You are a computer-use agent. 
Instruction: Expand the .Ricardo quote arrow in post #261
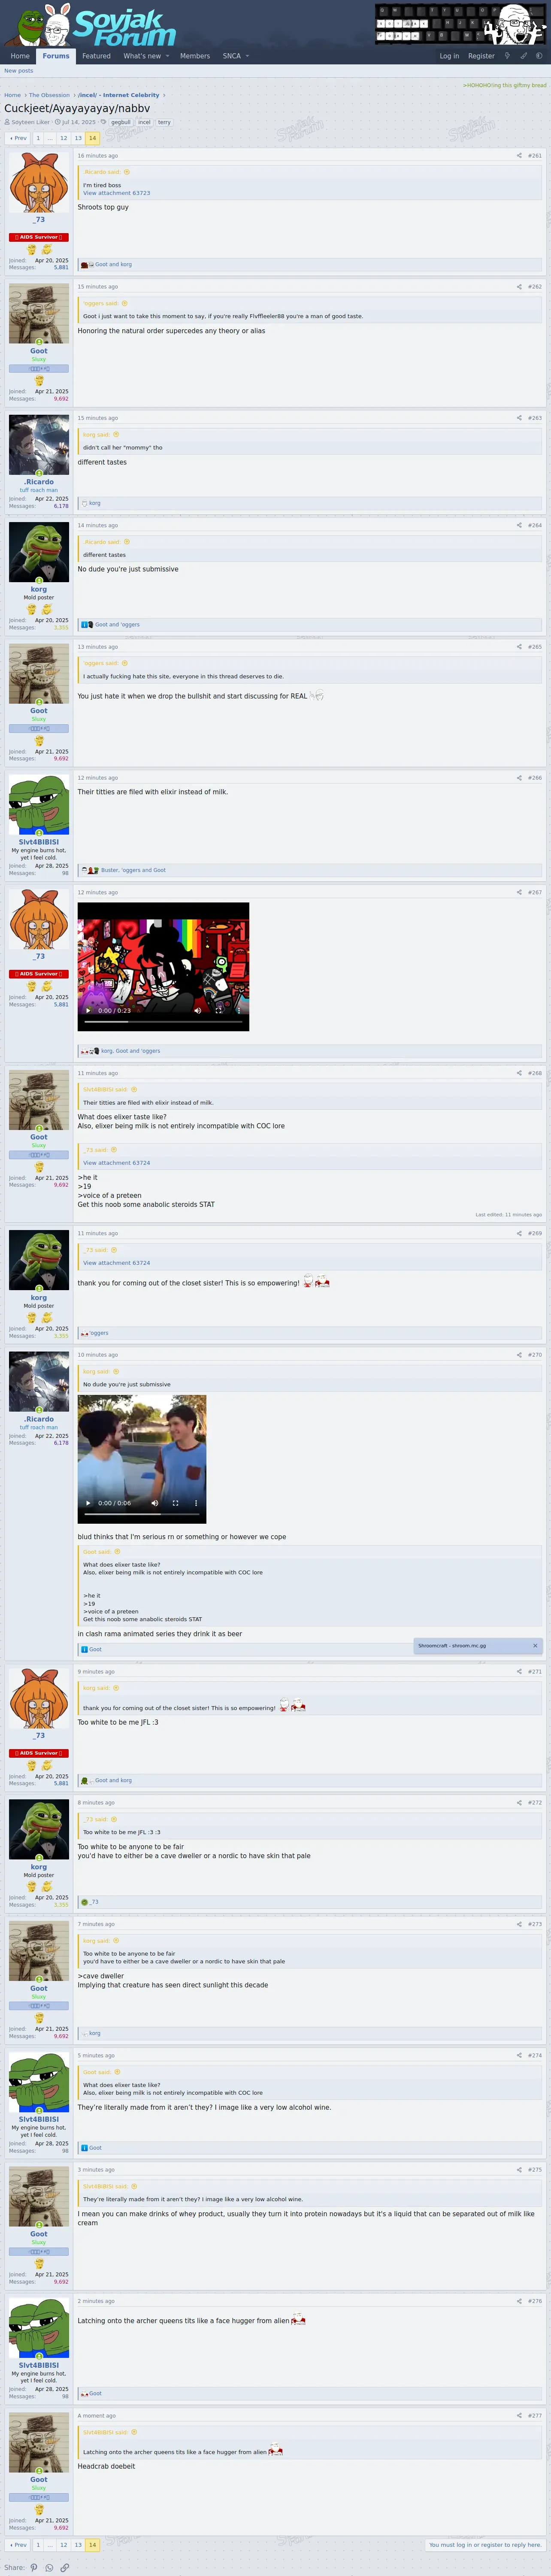pyautogui.click(x=127, y=172)
